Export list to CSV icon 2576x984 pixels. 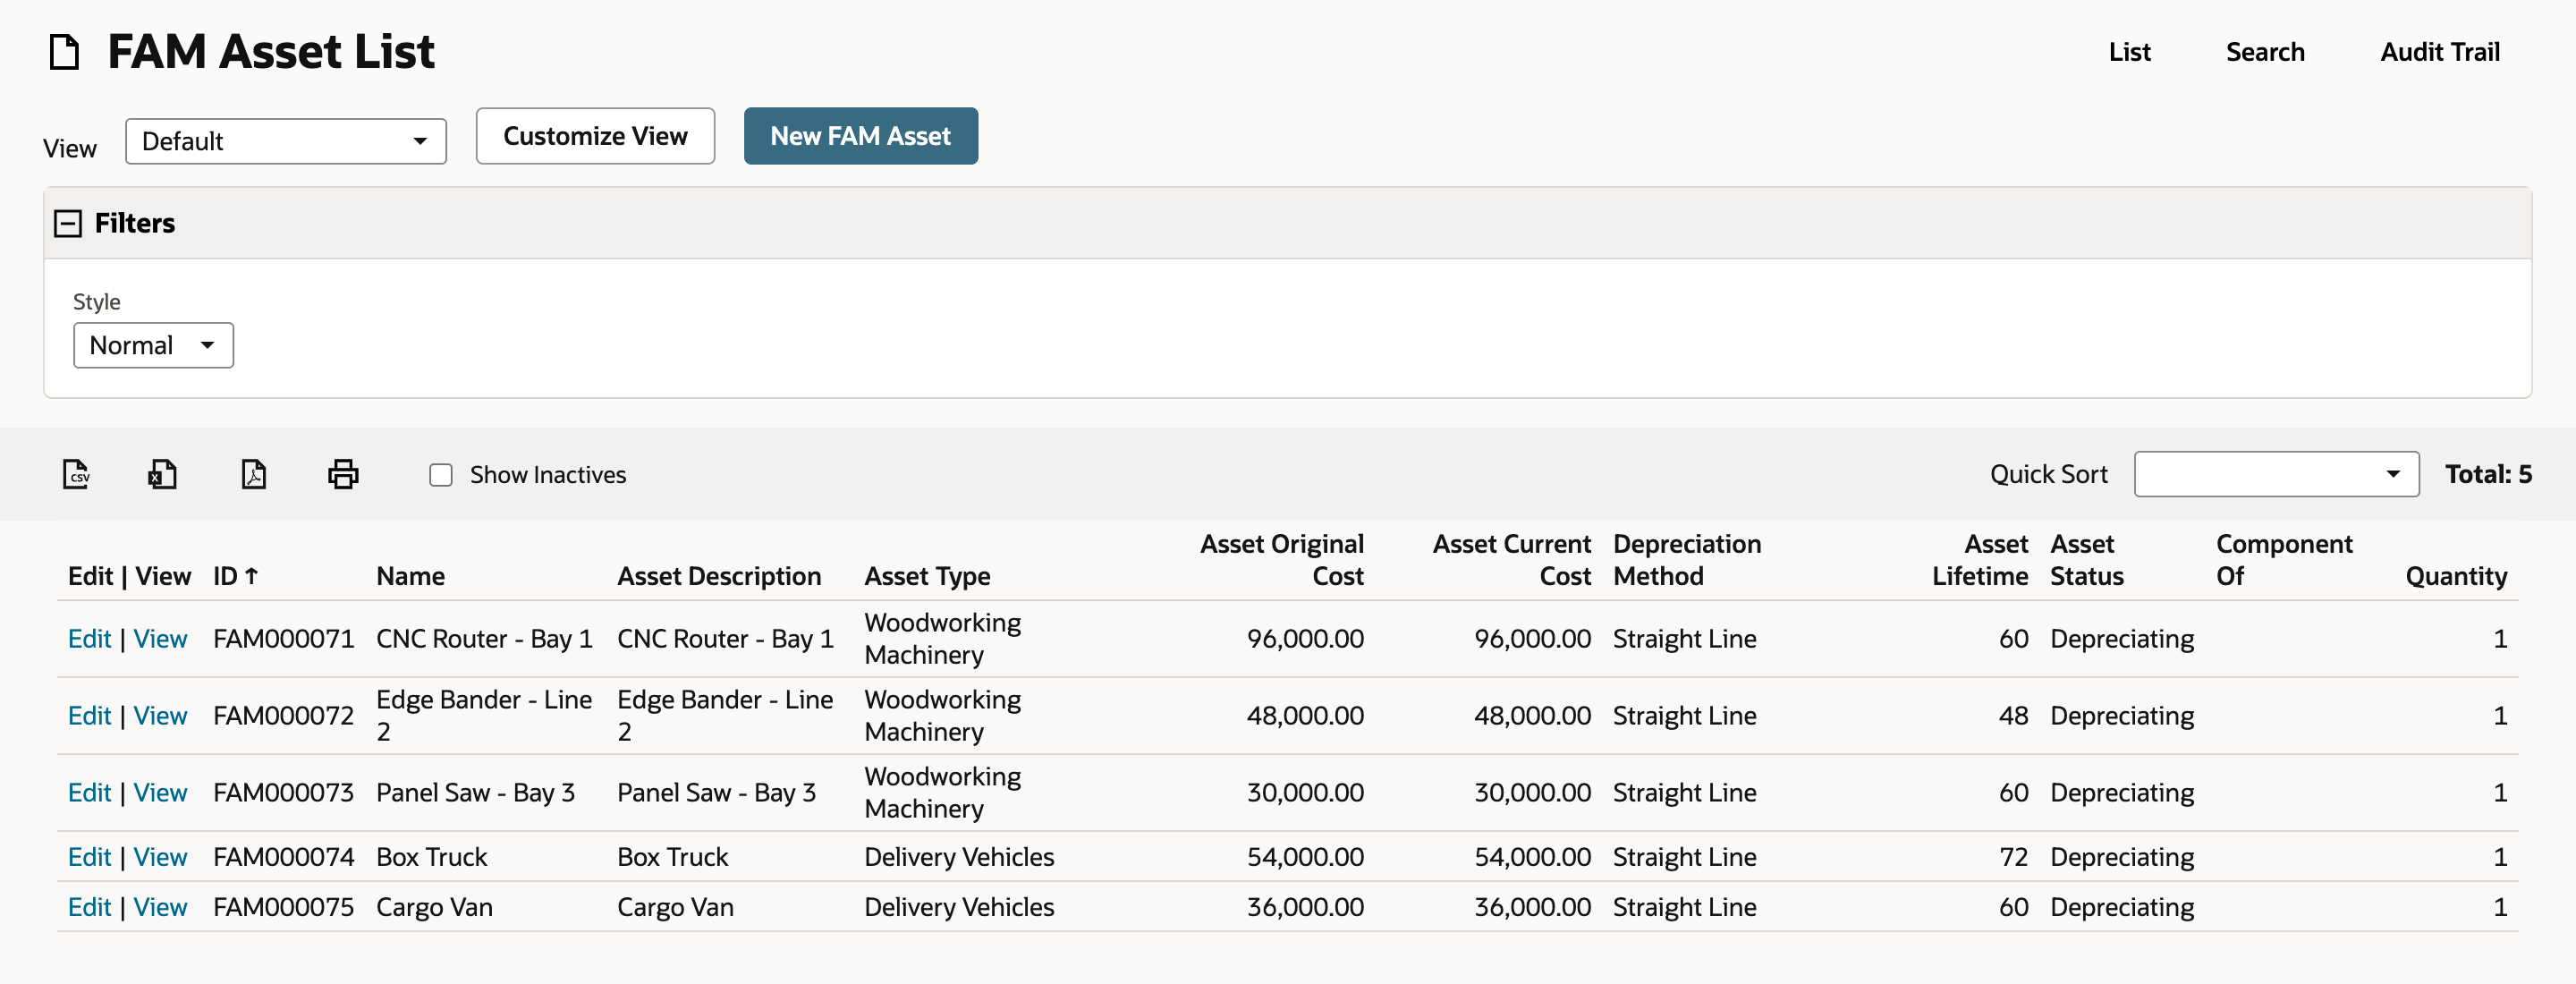click(x=76, y=474)
